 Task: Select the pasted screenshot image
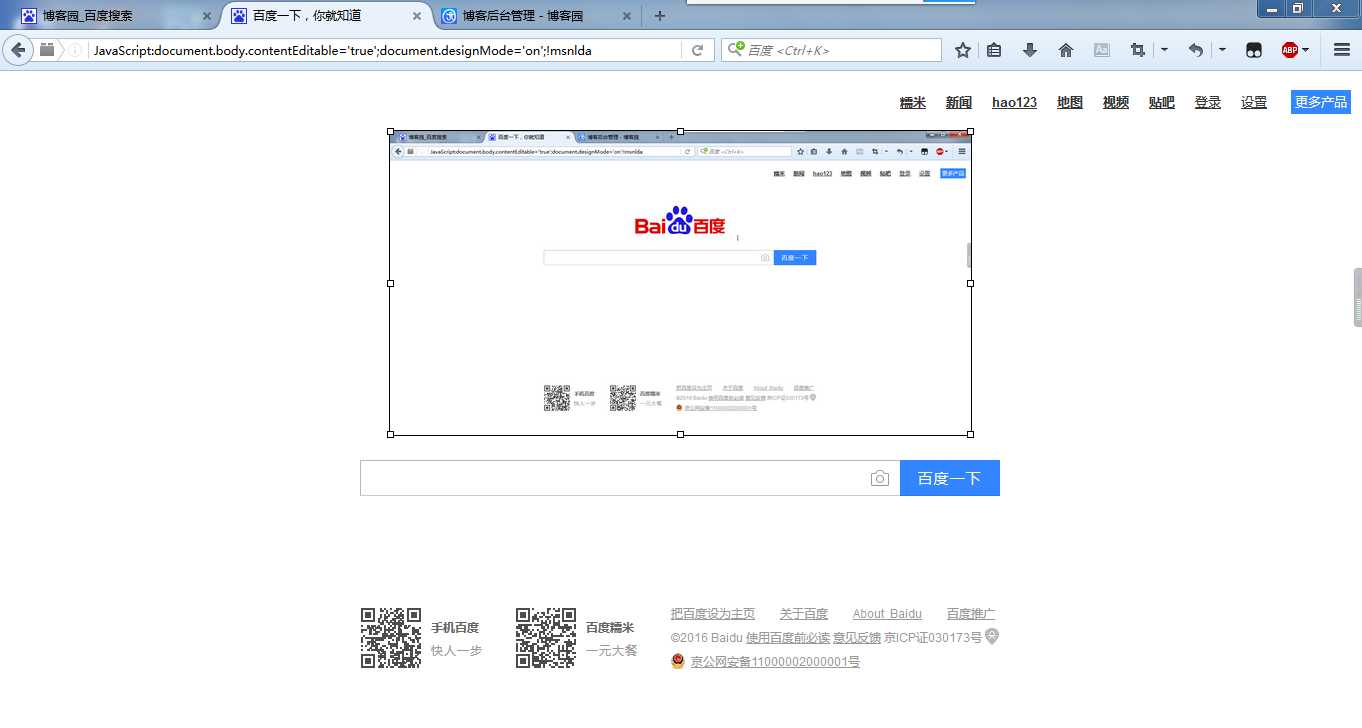(x=680, y=283)
